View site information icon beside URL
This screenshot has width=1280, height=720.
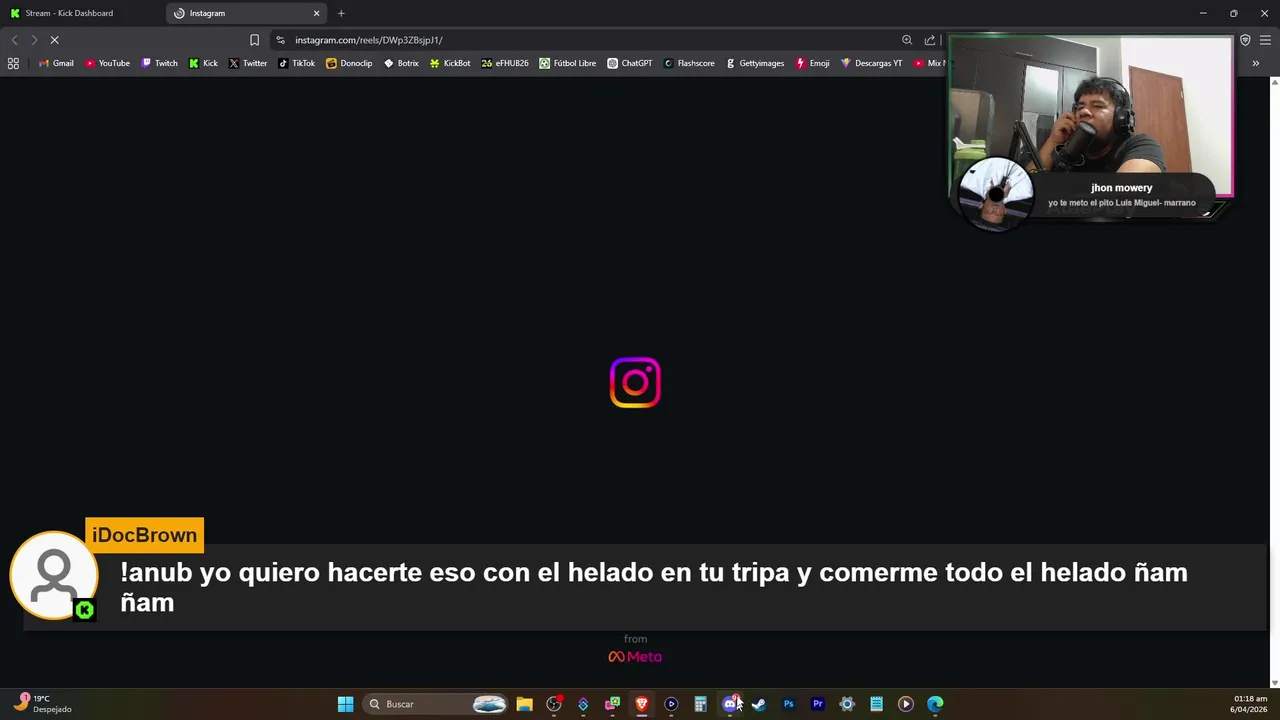point(280,40)
